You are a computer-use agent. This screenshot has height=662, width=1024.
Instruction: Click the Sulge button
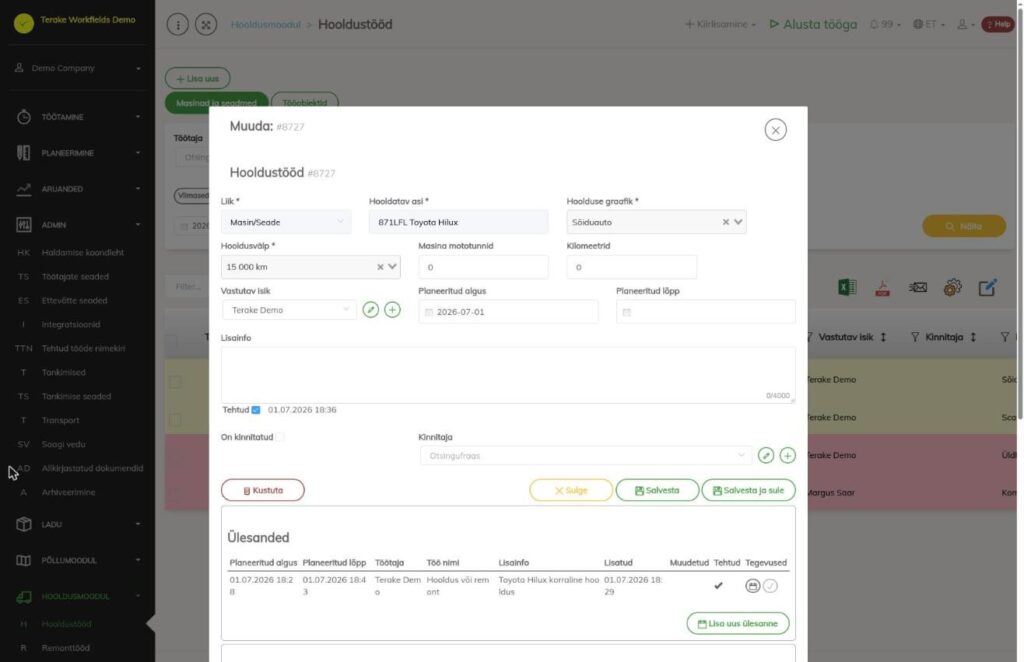coord(571,490)
